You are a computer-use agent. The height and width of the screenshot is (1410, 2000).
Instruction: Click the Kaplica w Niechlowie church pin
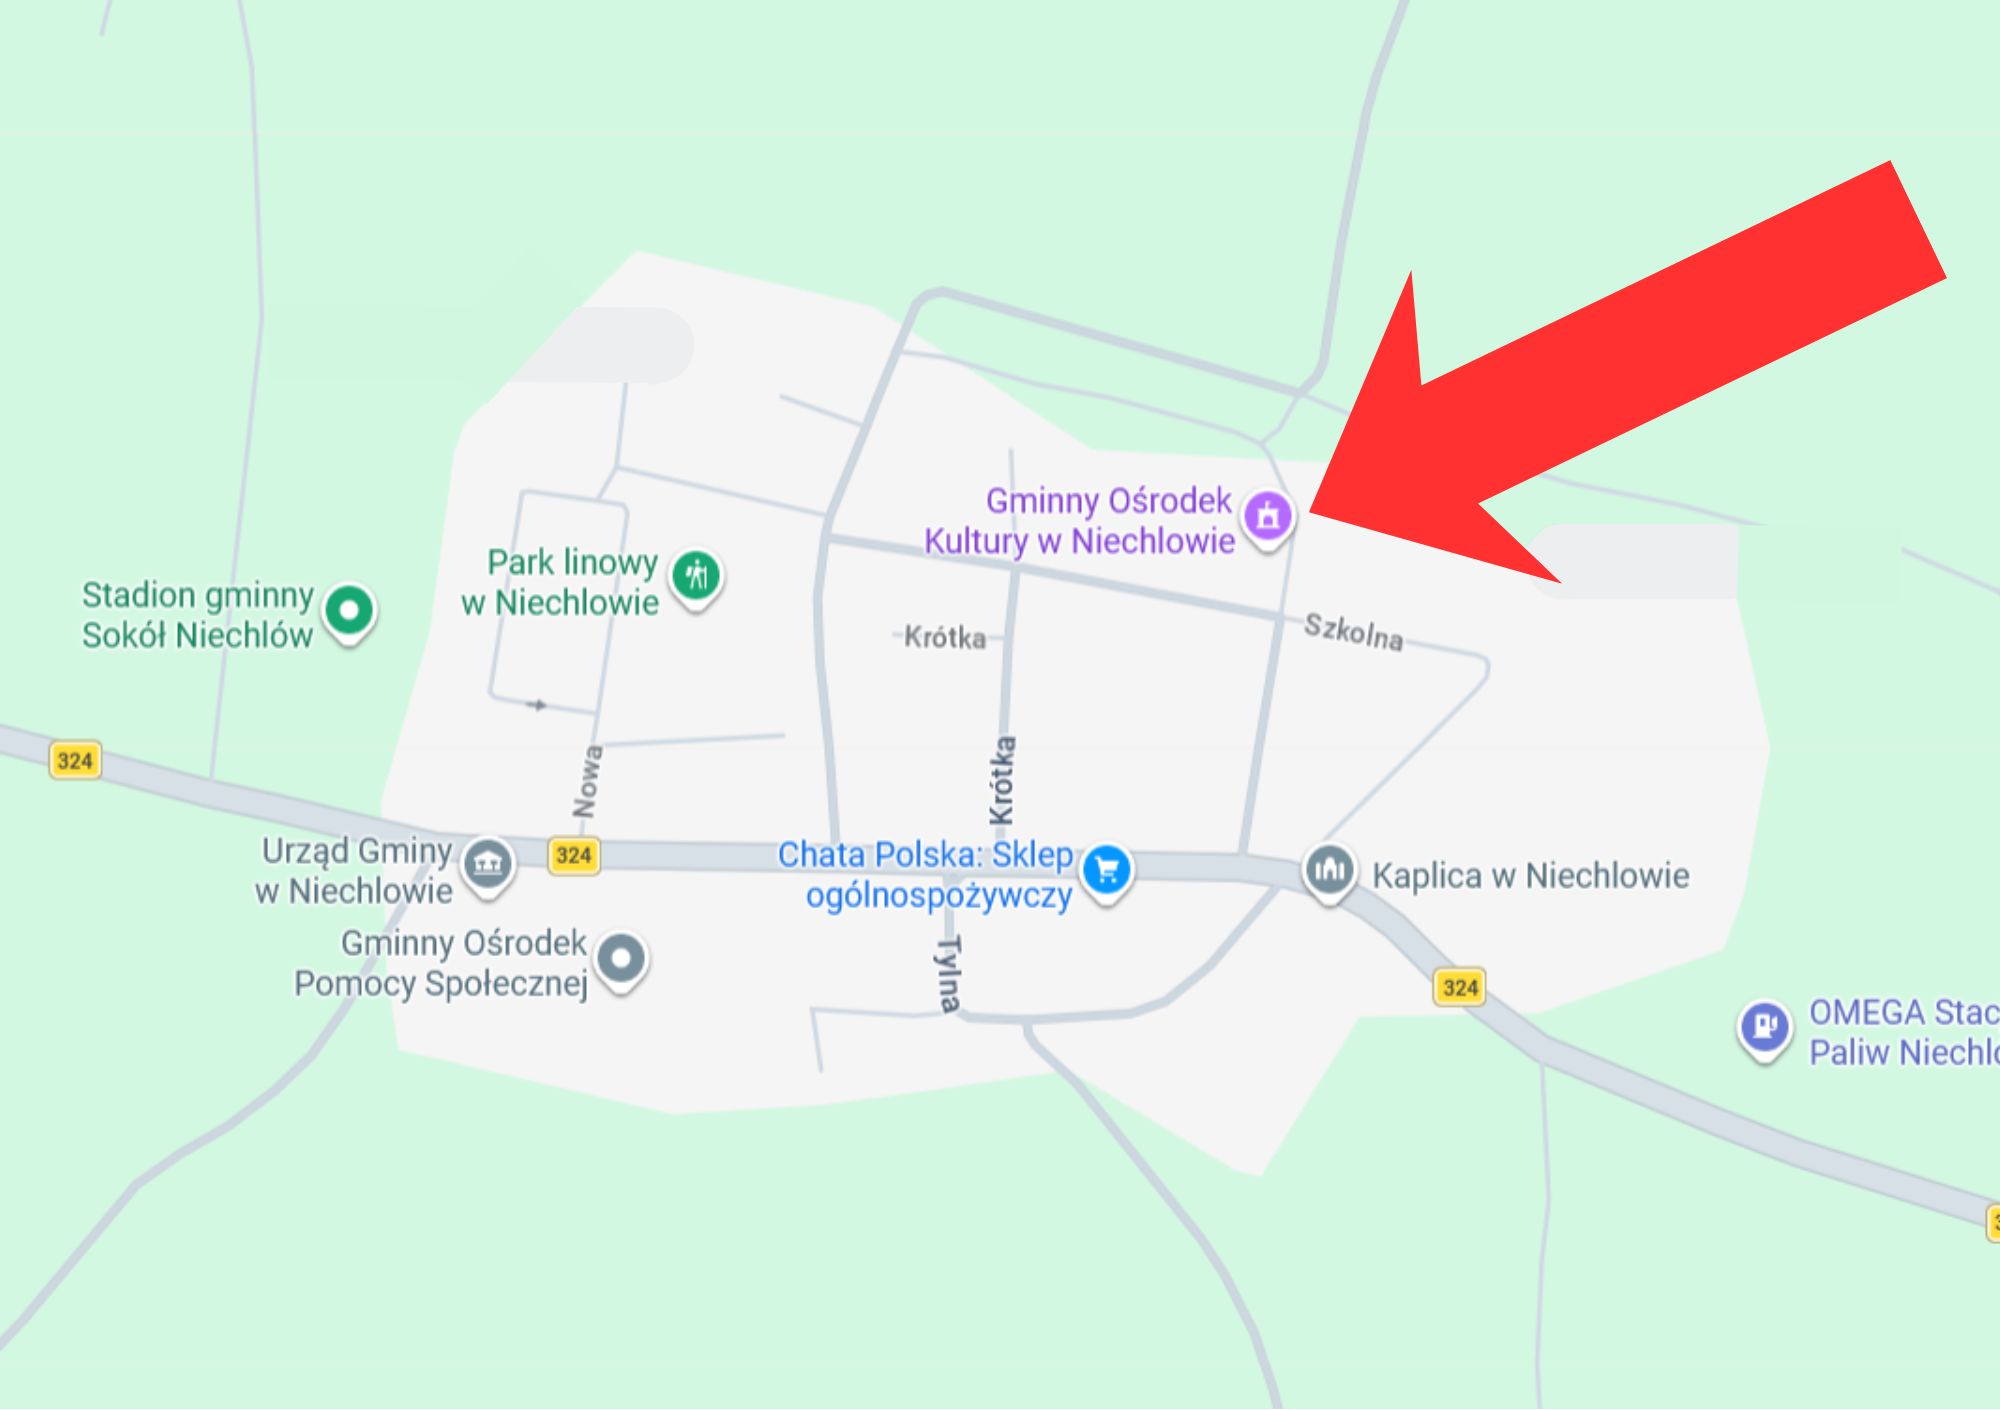1330,872
